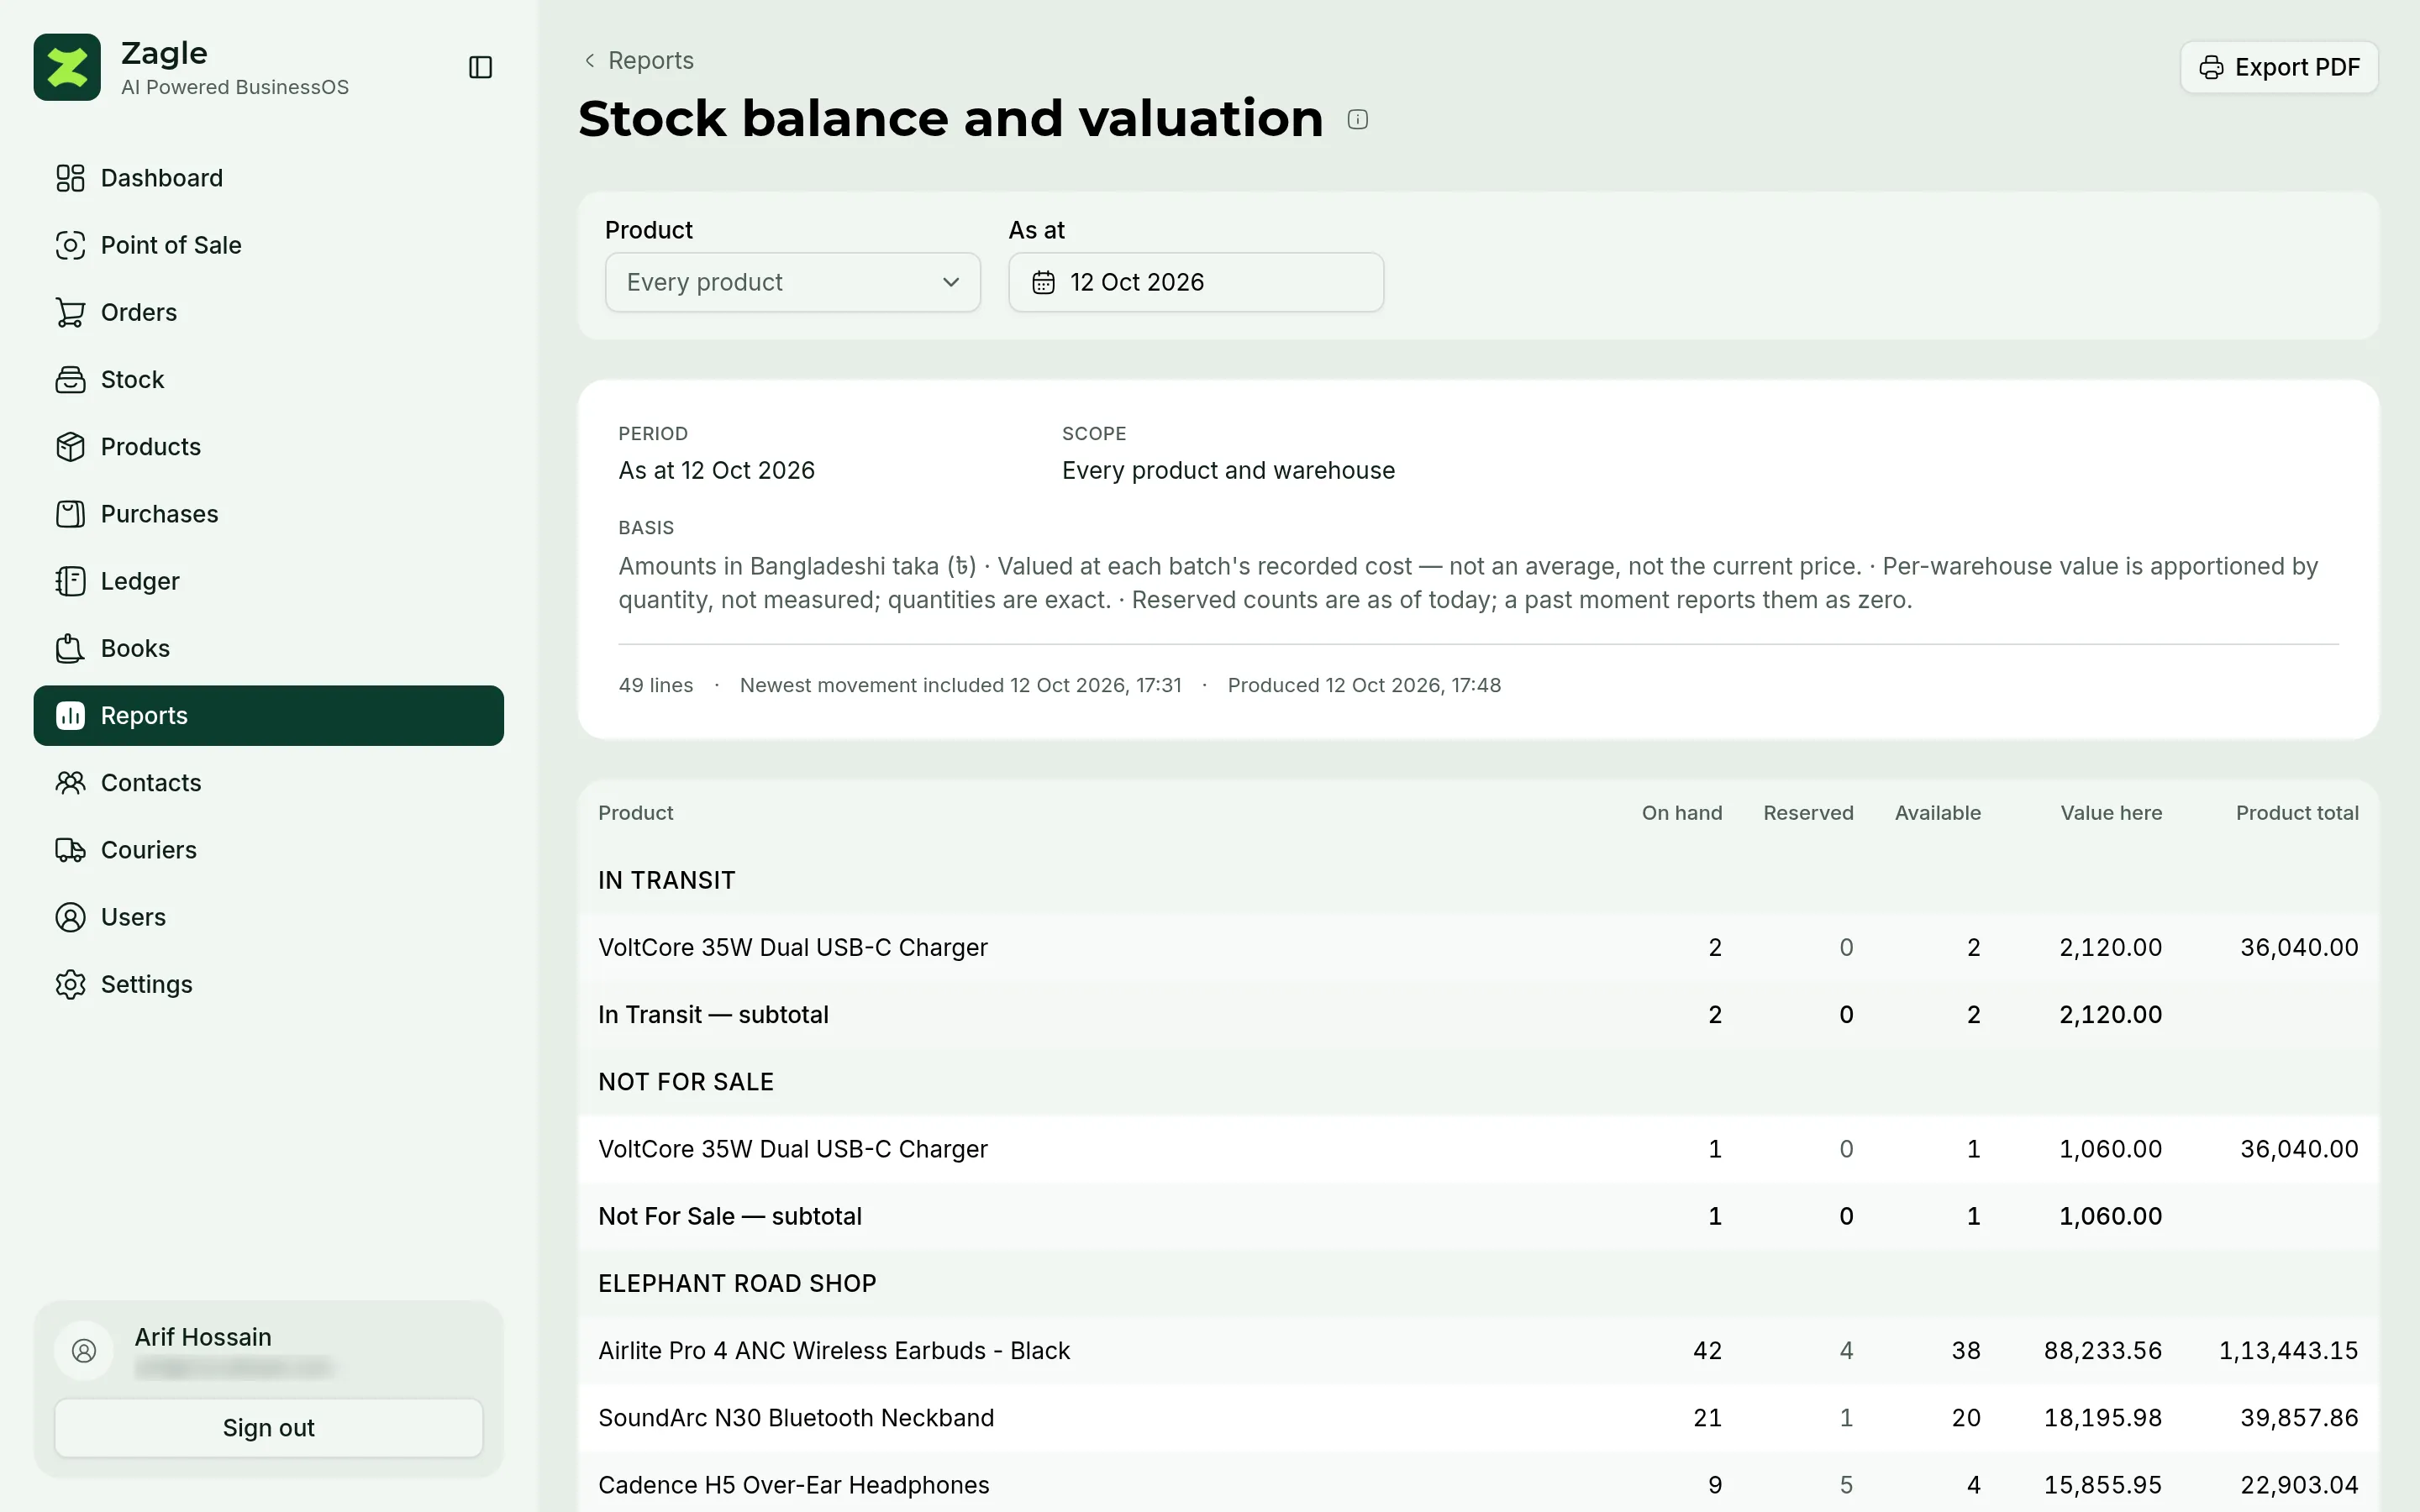This screenshot has width=2420, height=1512.
Task: Click the Sign out button
Action: coord(268,1428)
